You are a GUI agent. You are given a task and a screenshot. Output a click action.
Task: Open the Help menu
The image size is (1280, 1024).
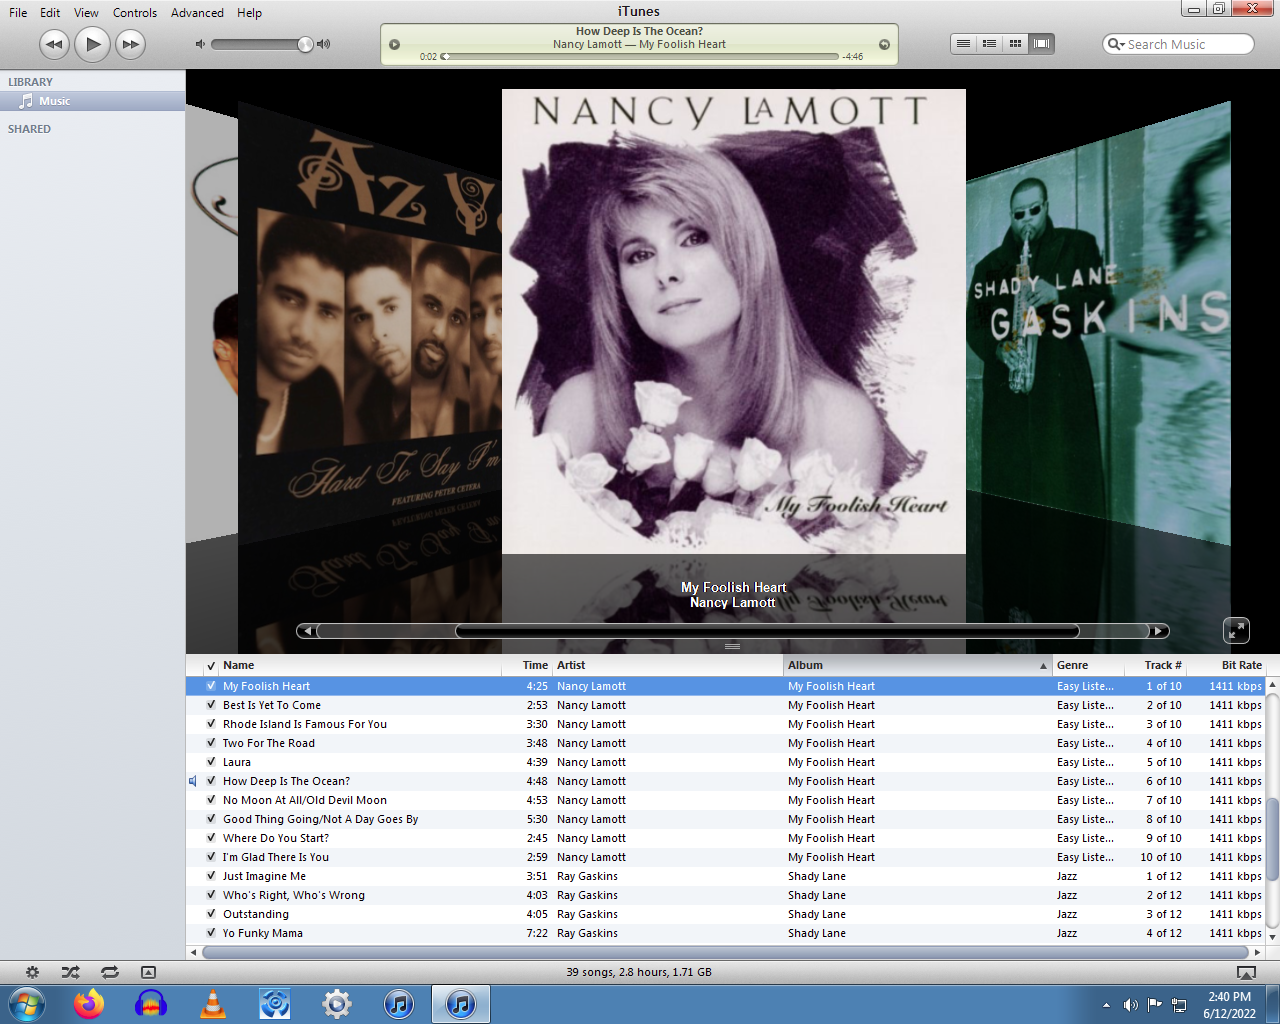[249, 13]
